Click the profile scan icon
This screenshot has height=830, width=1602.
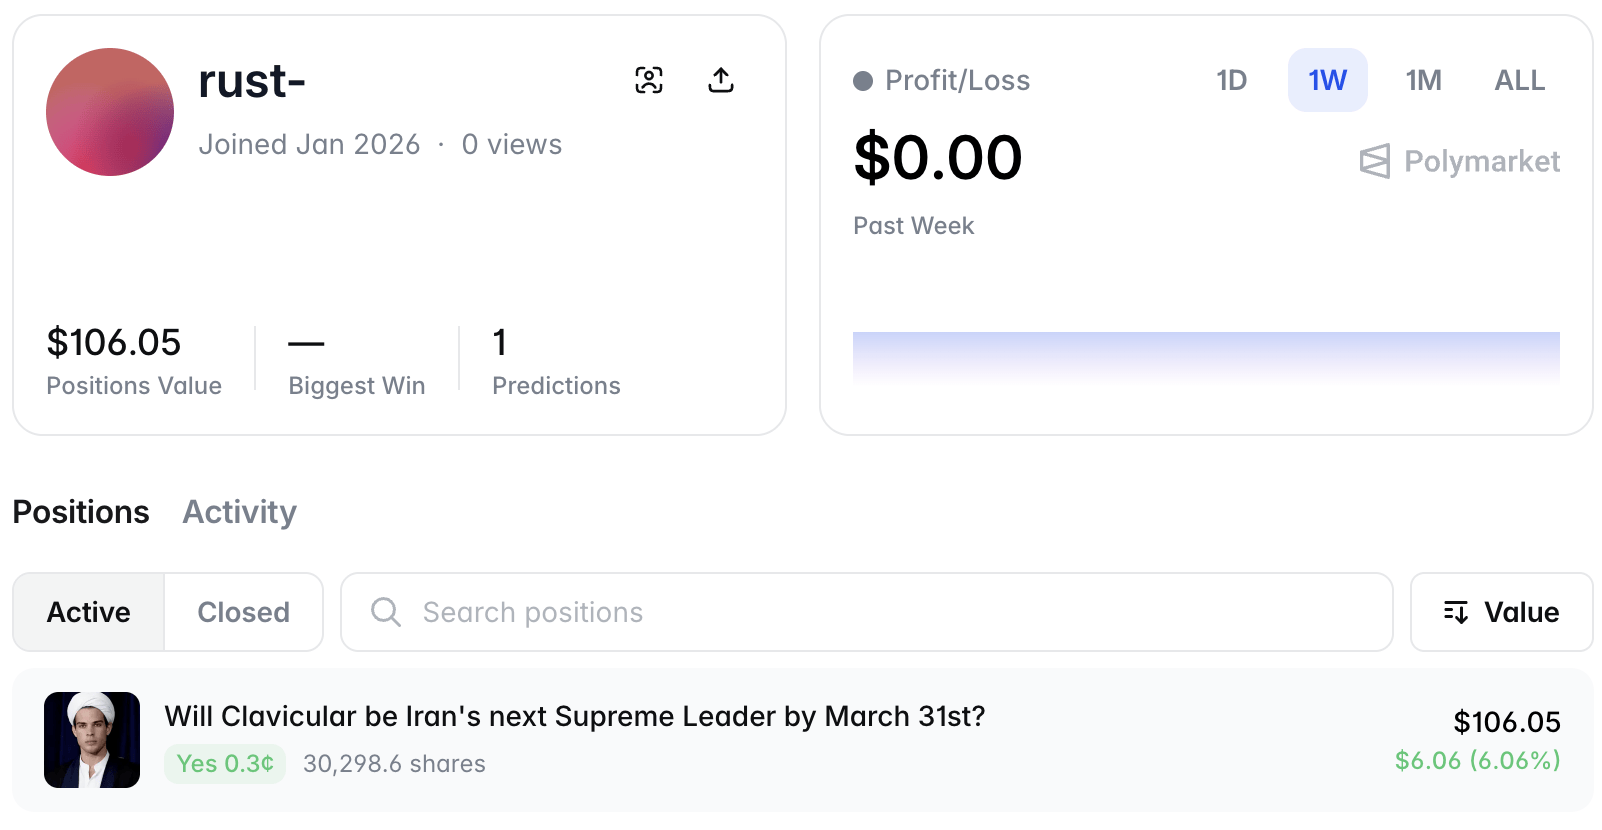pyautogui.click(x=649, y=80)
